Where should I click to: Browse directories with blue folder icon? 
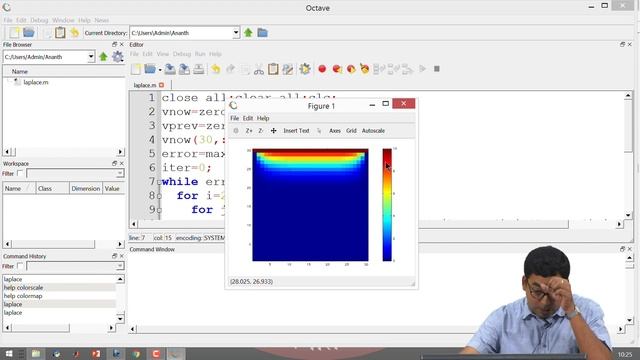click(262, 33)
